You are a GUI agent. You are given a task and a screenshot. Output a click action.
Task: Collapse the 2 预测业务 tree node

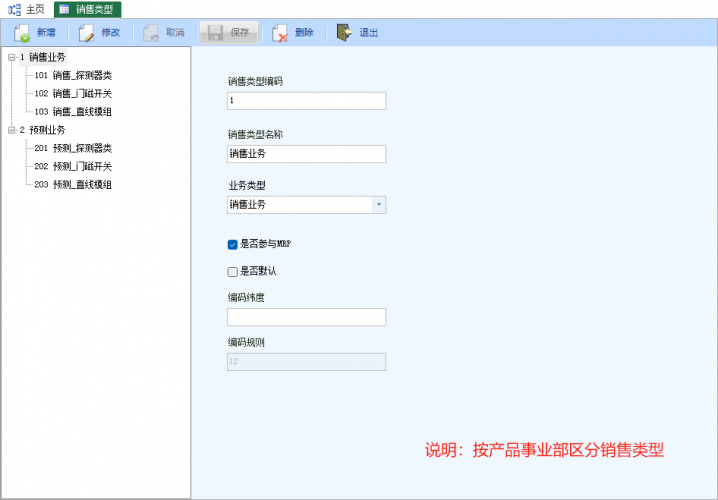coord(10,130)
